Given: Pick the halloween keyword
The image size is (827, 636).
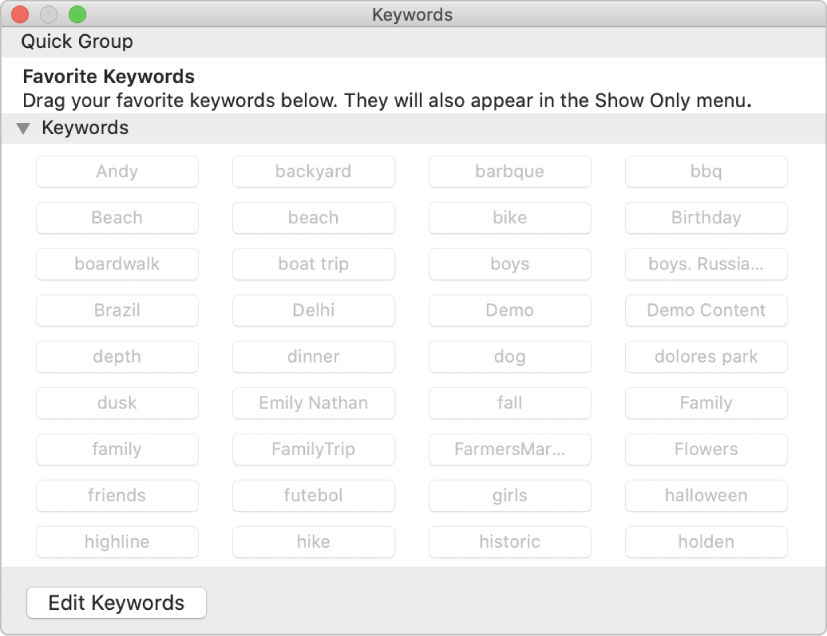Looking at the screenshot, I should coord(706,496).
